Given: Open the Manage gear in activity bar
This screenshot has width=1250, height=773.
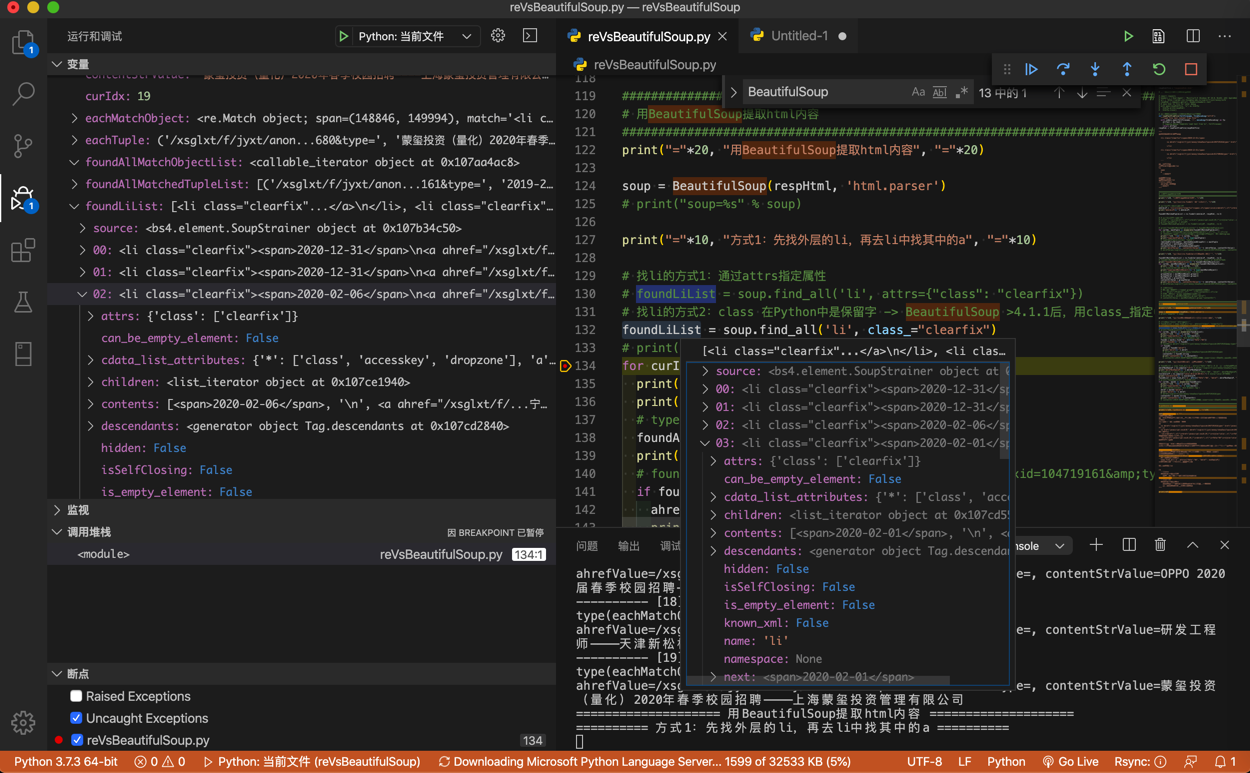Looking at the screenshot, I should pos(23,722).
